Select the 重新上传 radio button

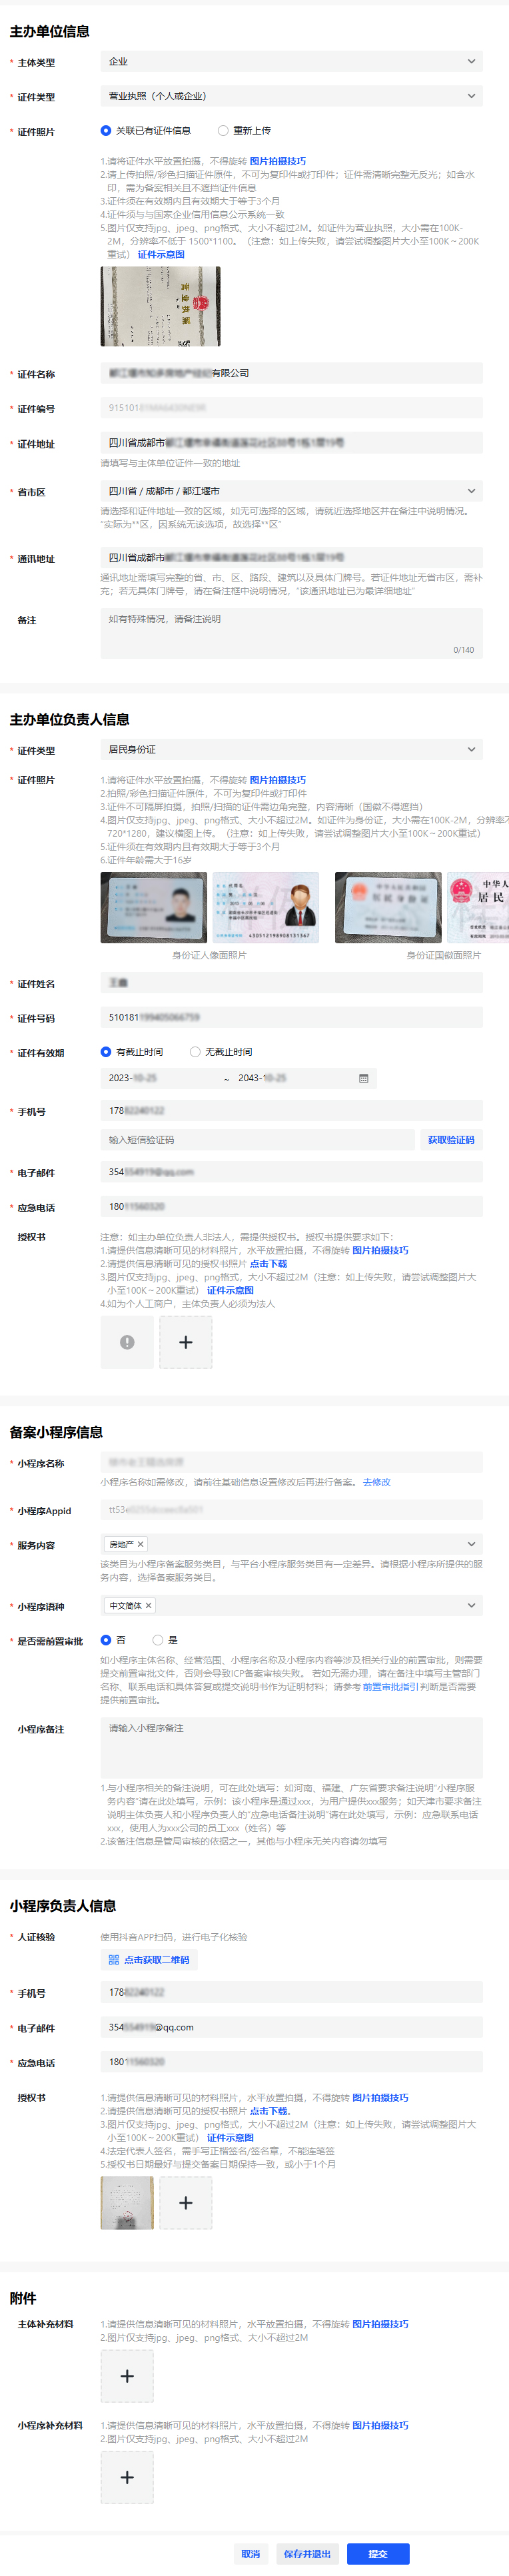click(x=223, y=130)
